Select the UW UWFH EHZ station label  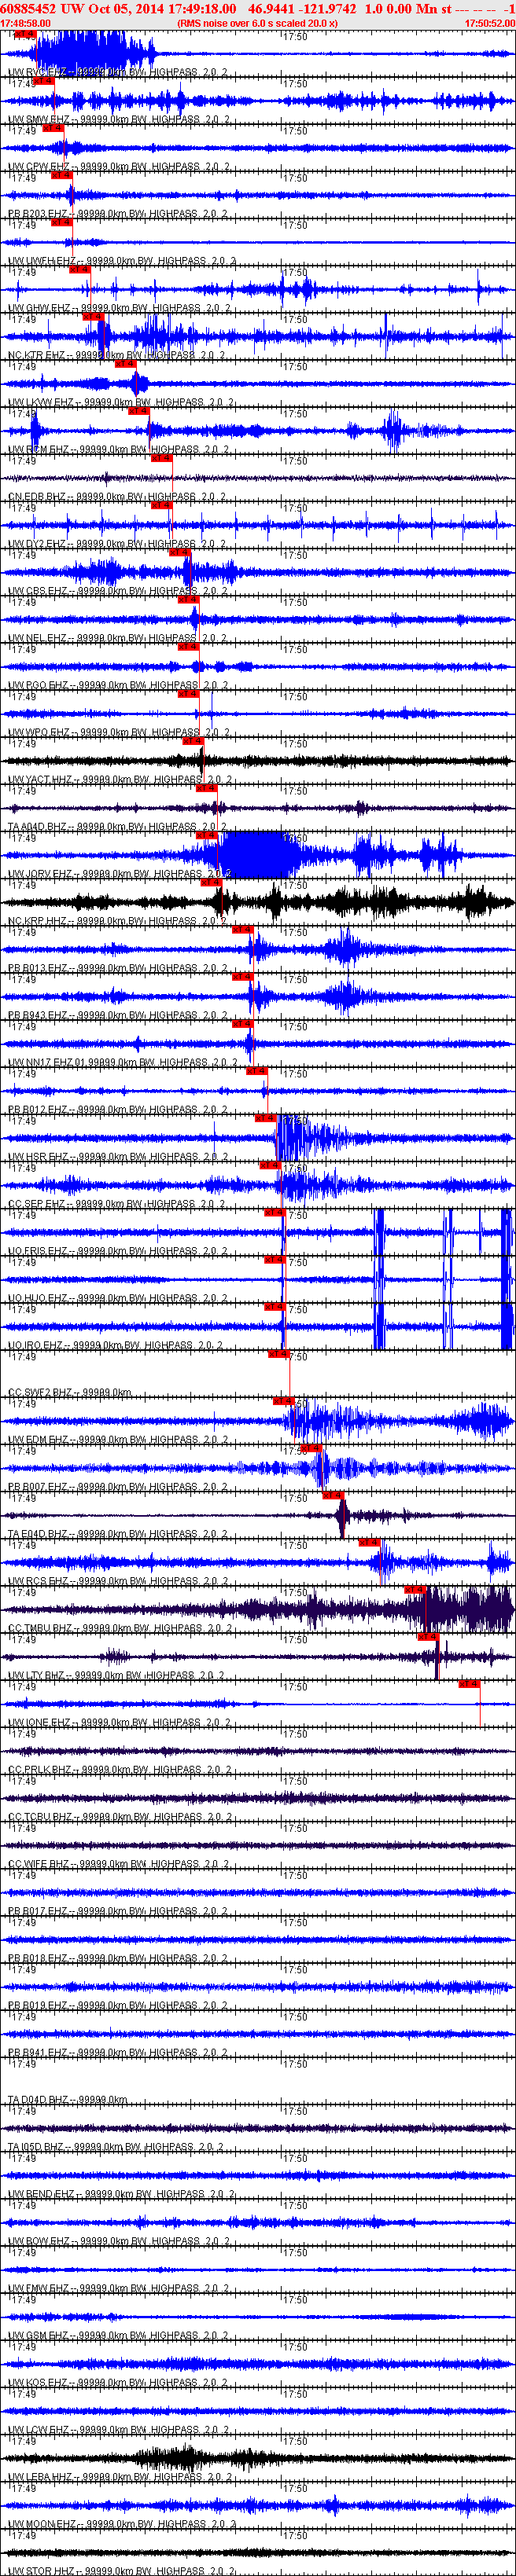tap(122, 260)
